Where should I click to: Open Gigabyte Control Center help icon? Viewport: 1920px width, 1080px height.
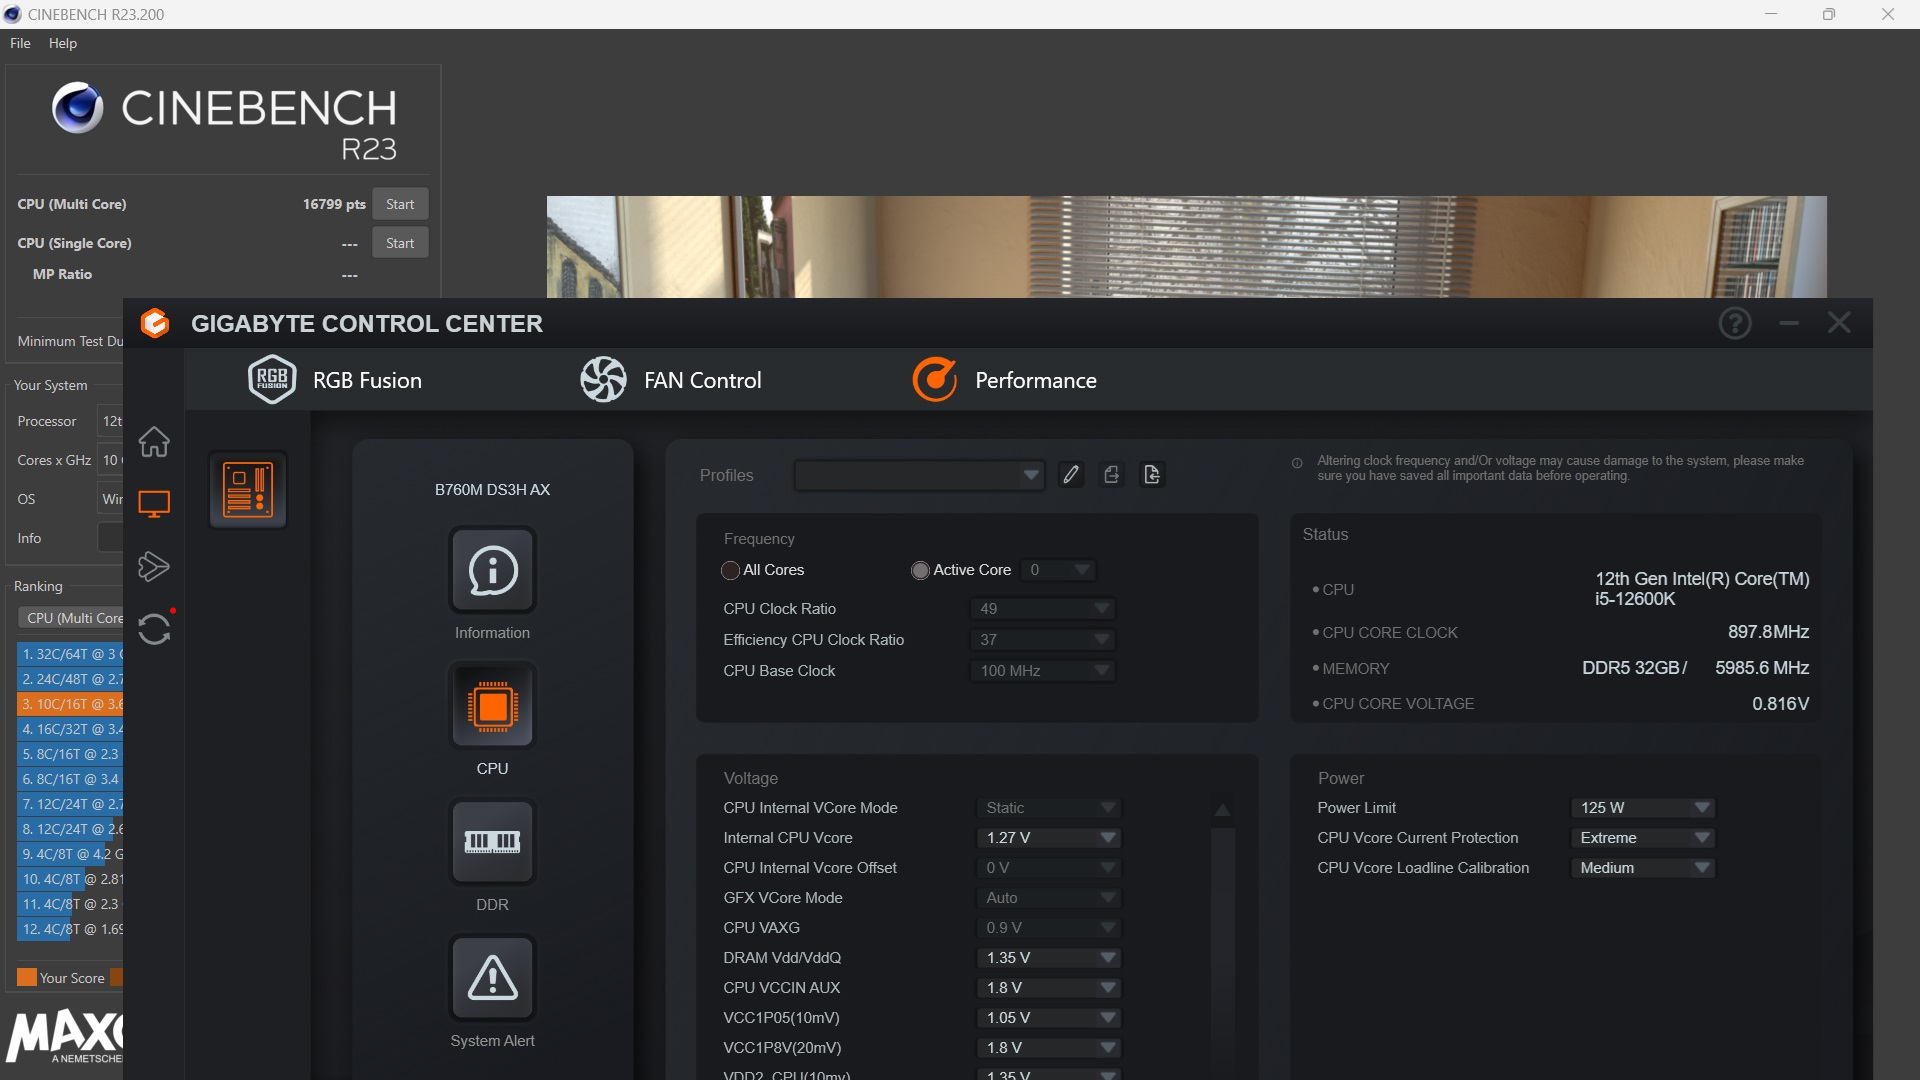click(1735, 323)
